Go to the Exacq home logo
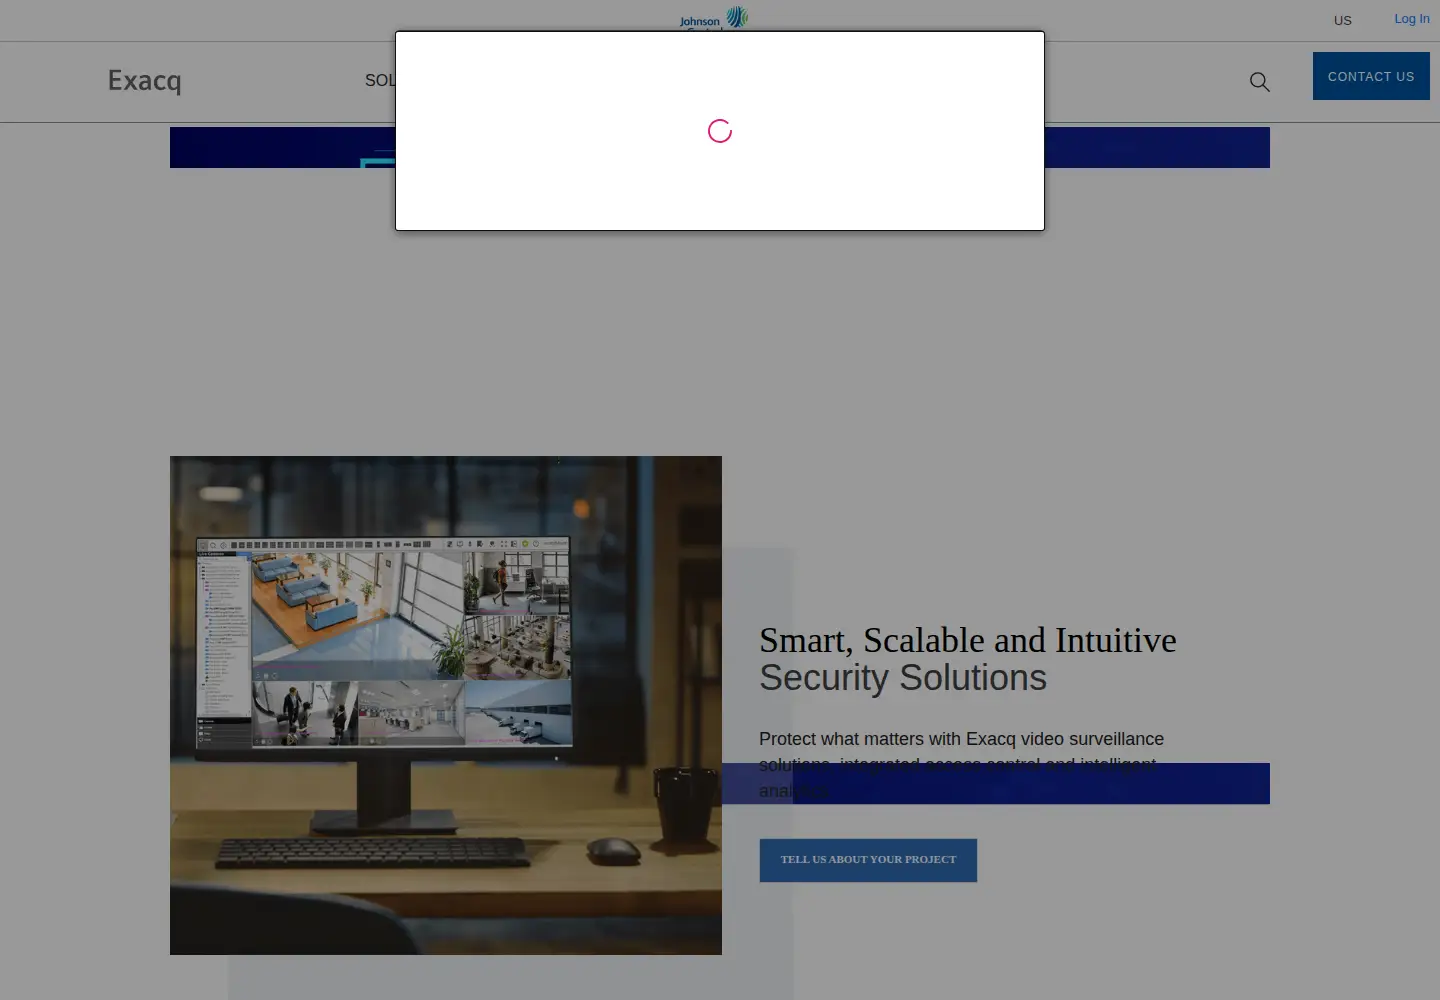The height and width of the screenshot is (1000, 1440). coord(144,80)
